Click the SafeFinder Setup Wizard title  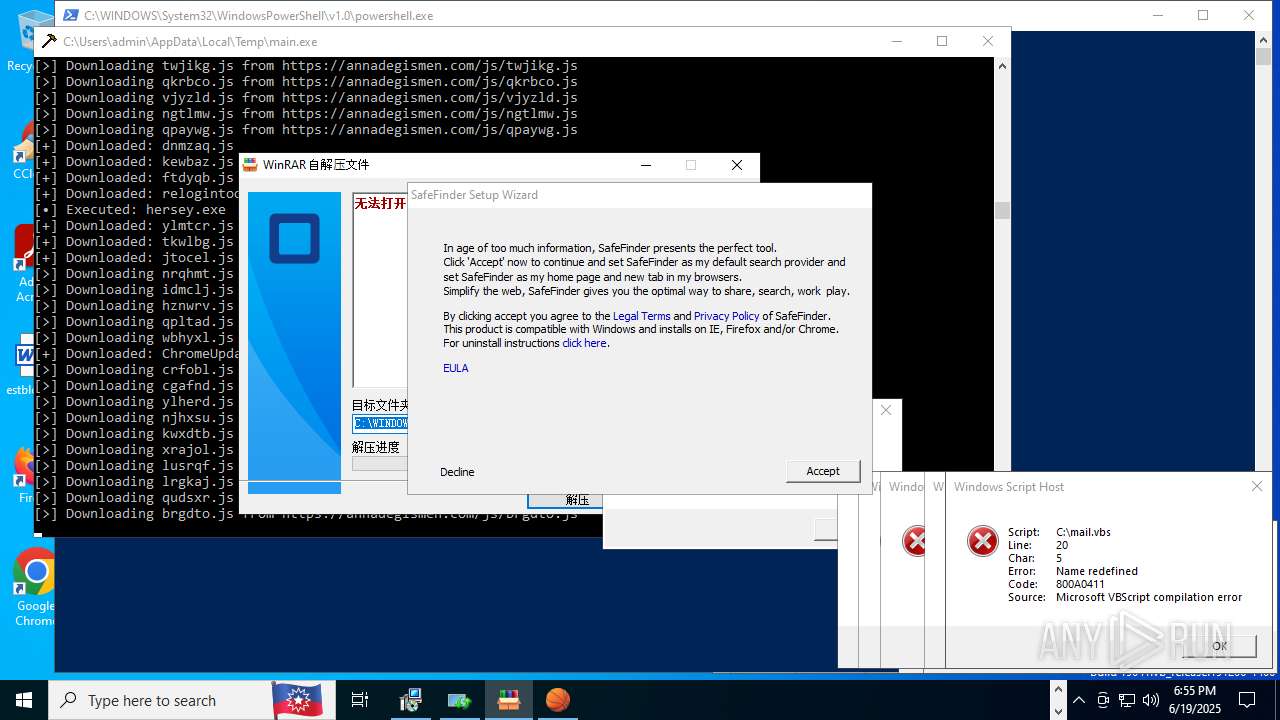click(x=474, y=195)
